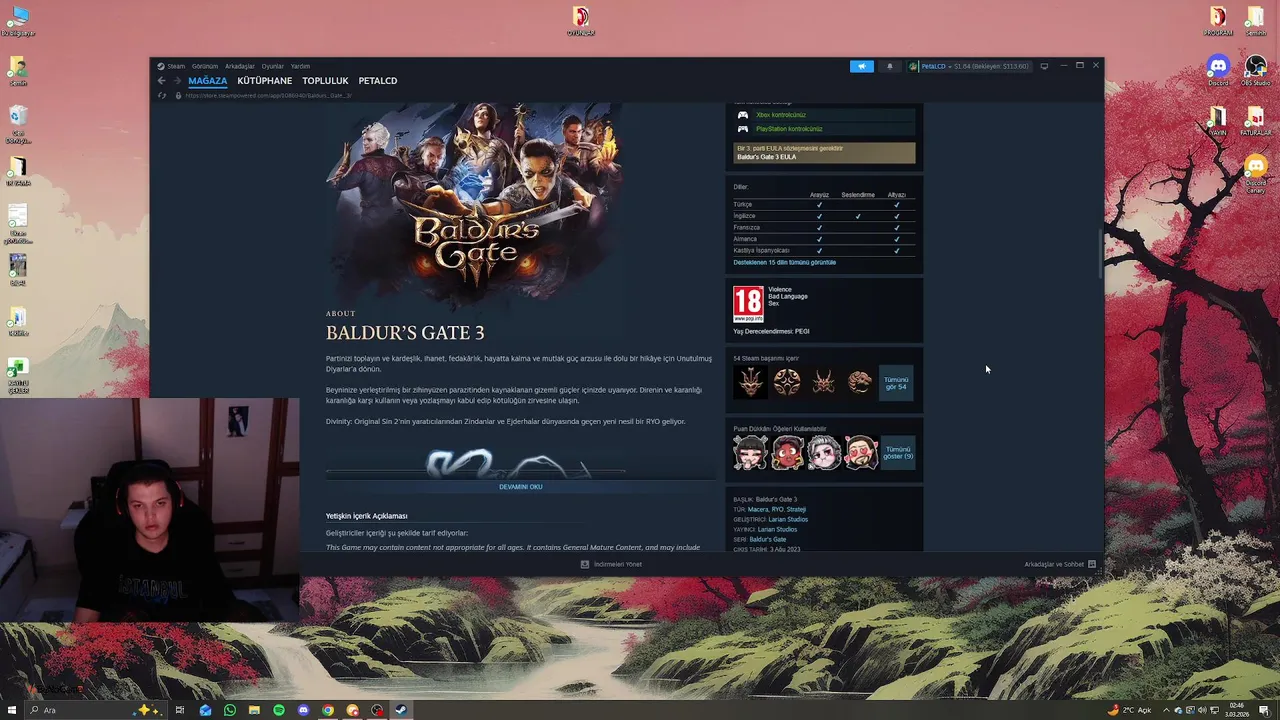1280x720 pixels.
Task: Click the Xbox controller icon
Action: point(743,115)
